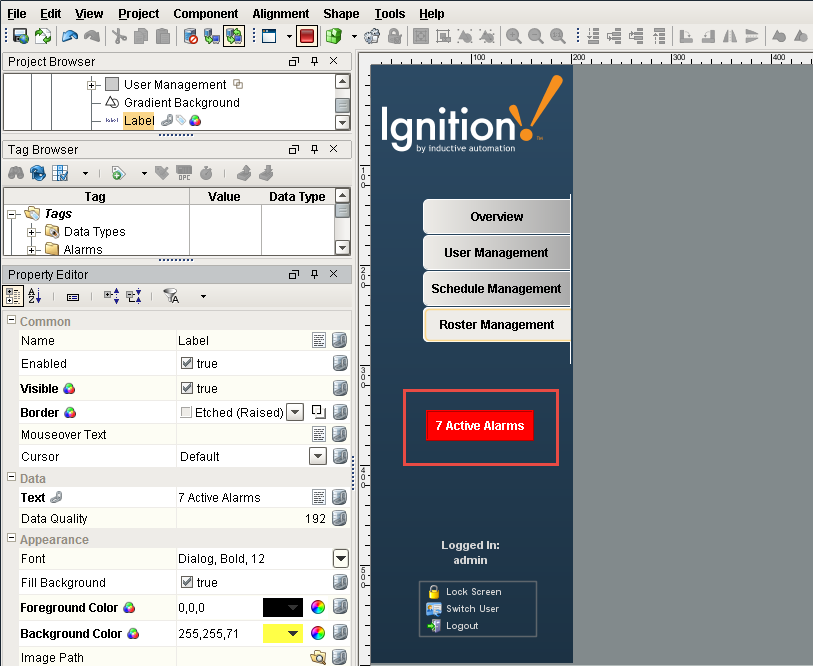Screen dimensions: 813x666
Task: Click the User Management navigation button
Action: click(496, 253)
